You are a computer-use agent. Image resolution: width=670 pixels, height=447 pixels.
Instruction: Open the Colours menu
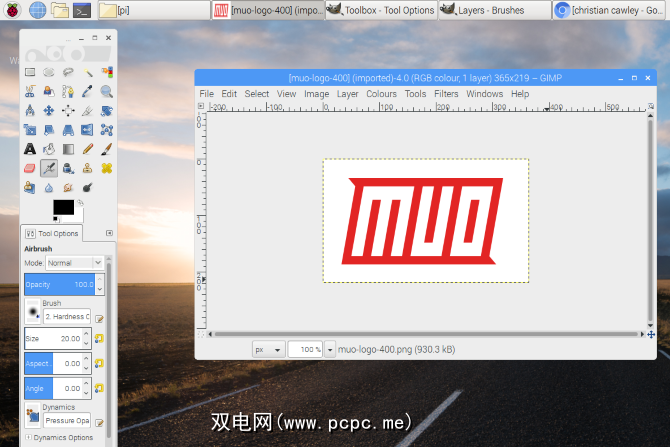381,94
